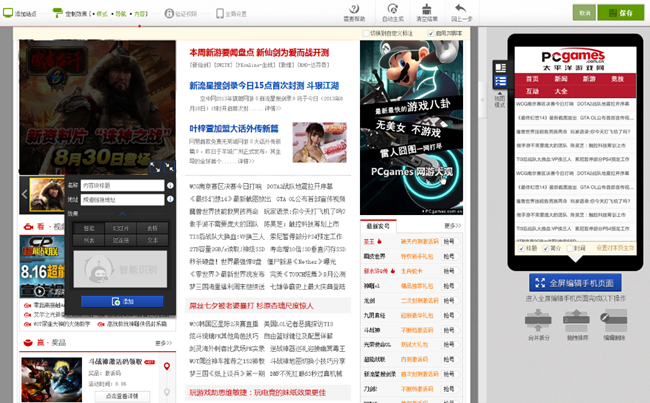Collapse the 效果 section chevron
Image resolution: width=650 pixels, height=403 pixels.
tap(122, 214)
